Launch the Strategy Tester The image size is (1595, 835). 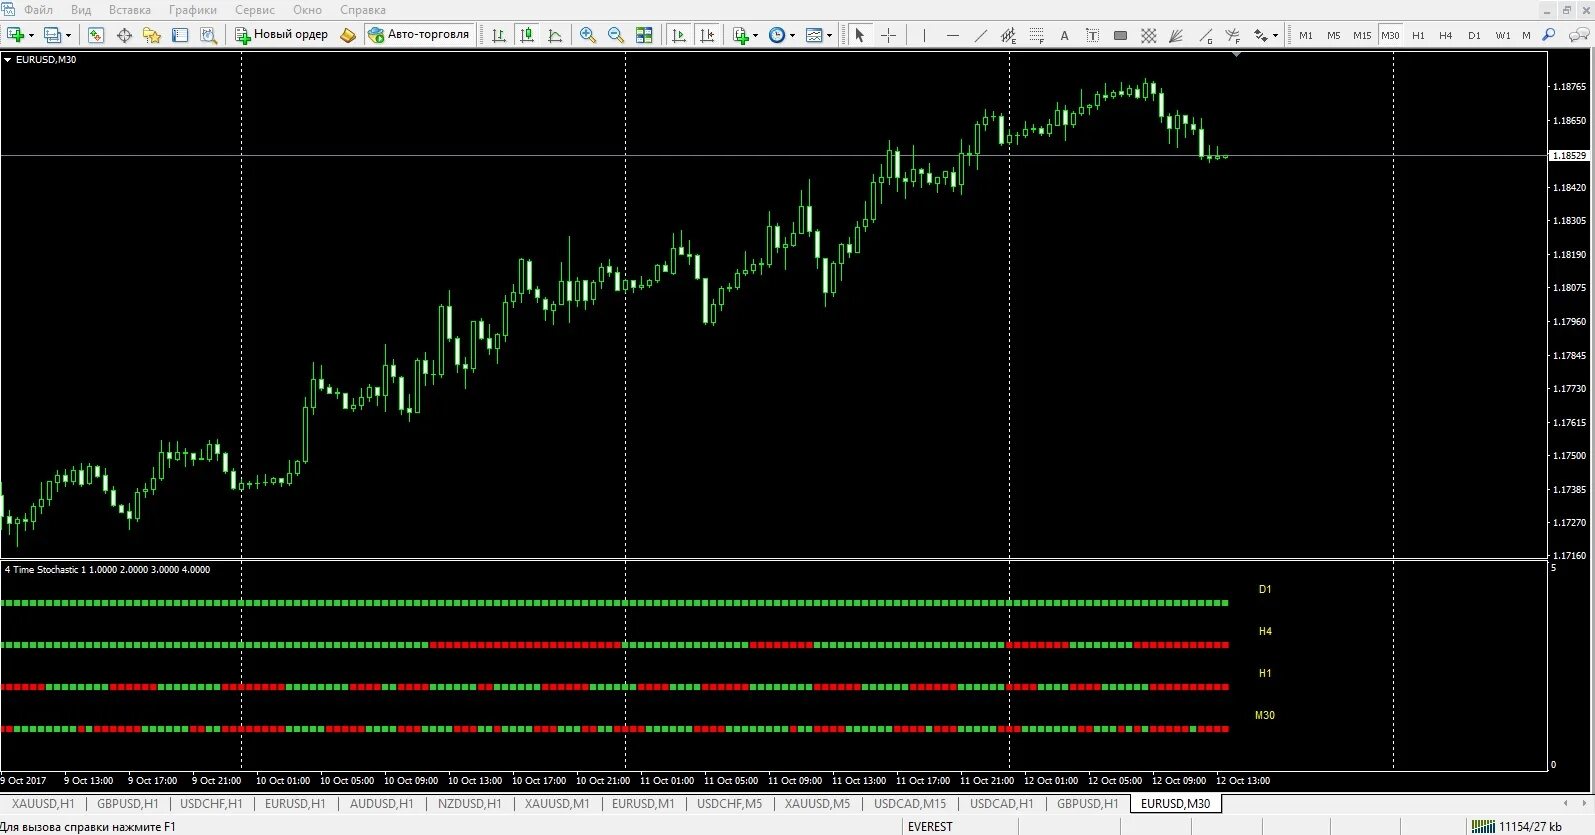[208, 35]
